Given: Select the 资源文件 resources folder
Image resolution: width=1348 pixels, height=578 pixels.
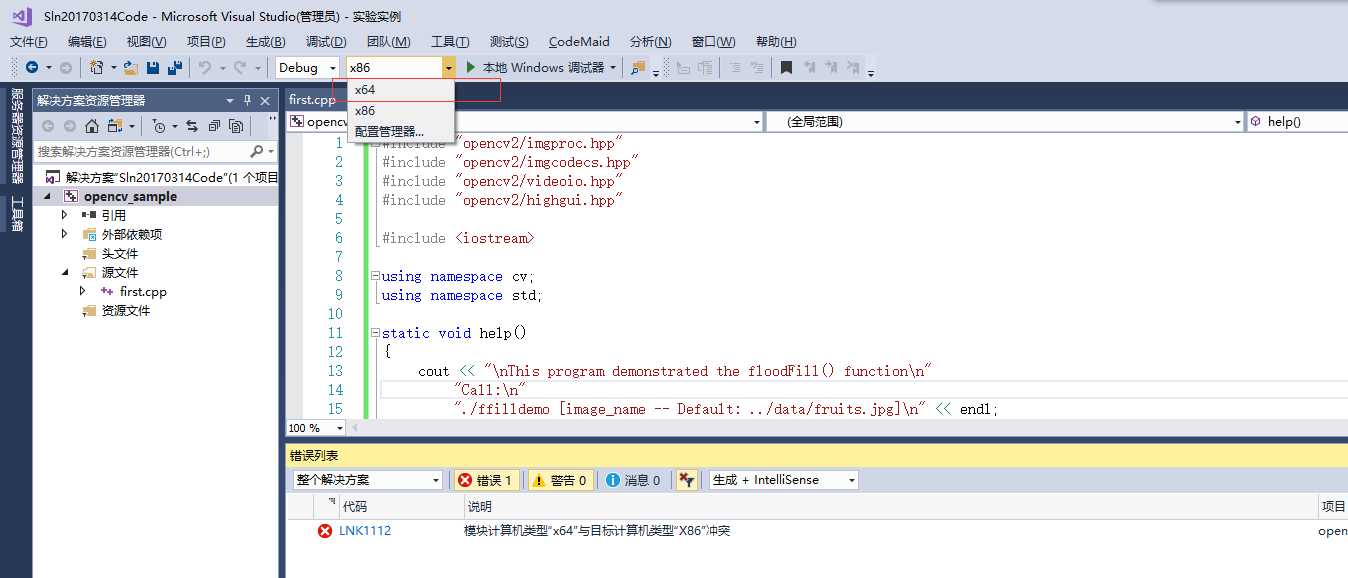Looking at the screenshot, I should (x=126, y=311).
